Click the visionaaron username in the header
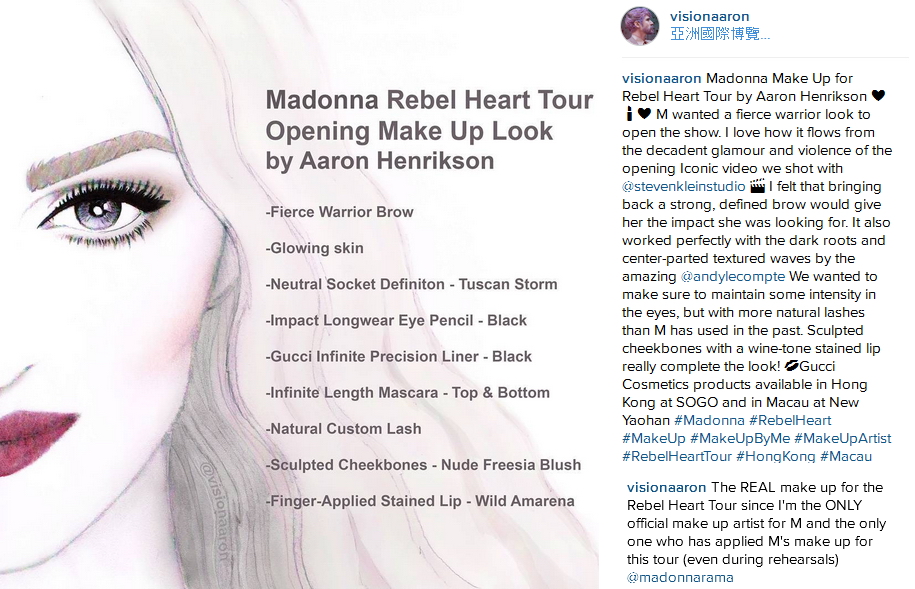The width and height of the screenshot is (915, 589). 709,16
